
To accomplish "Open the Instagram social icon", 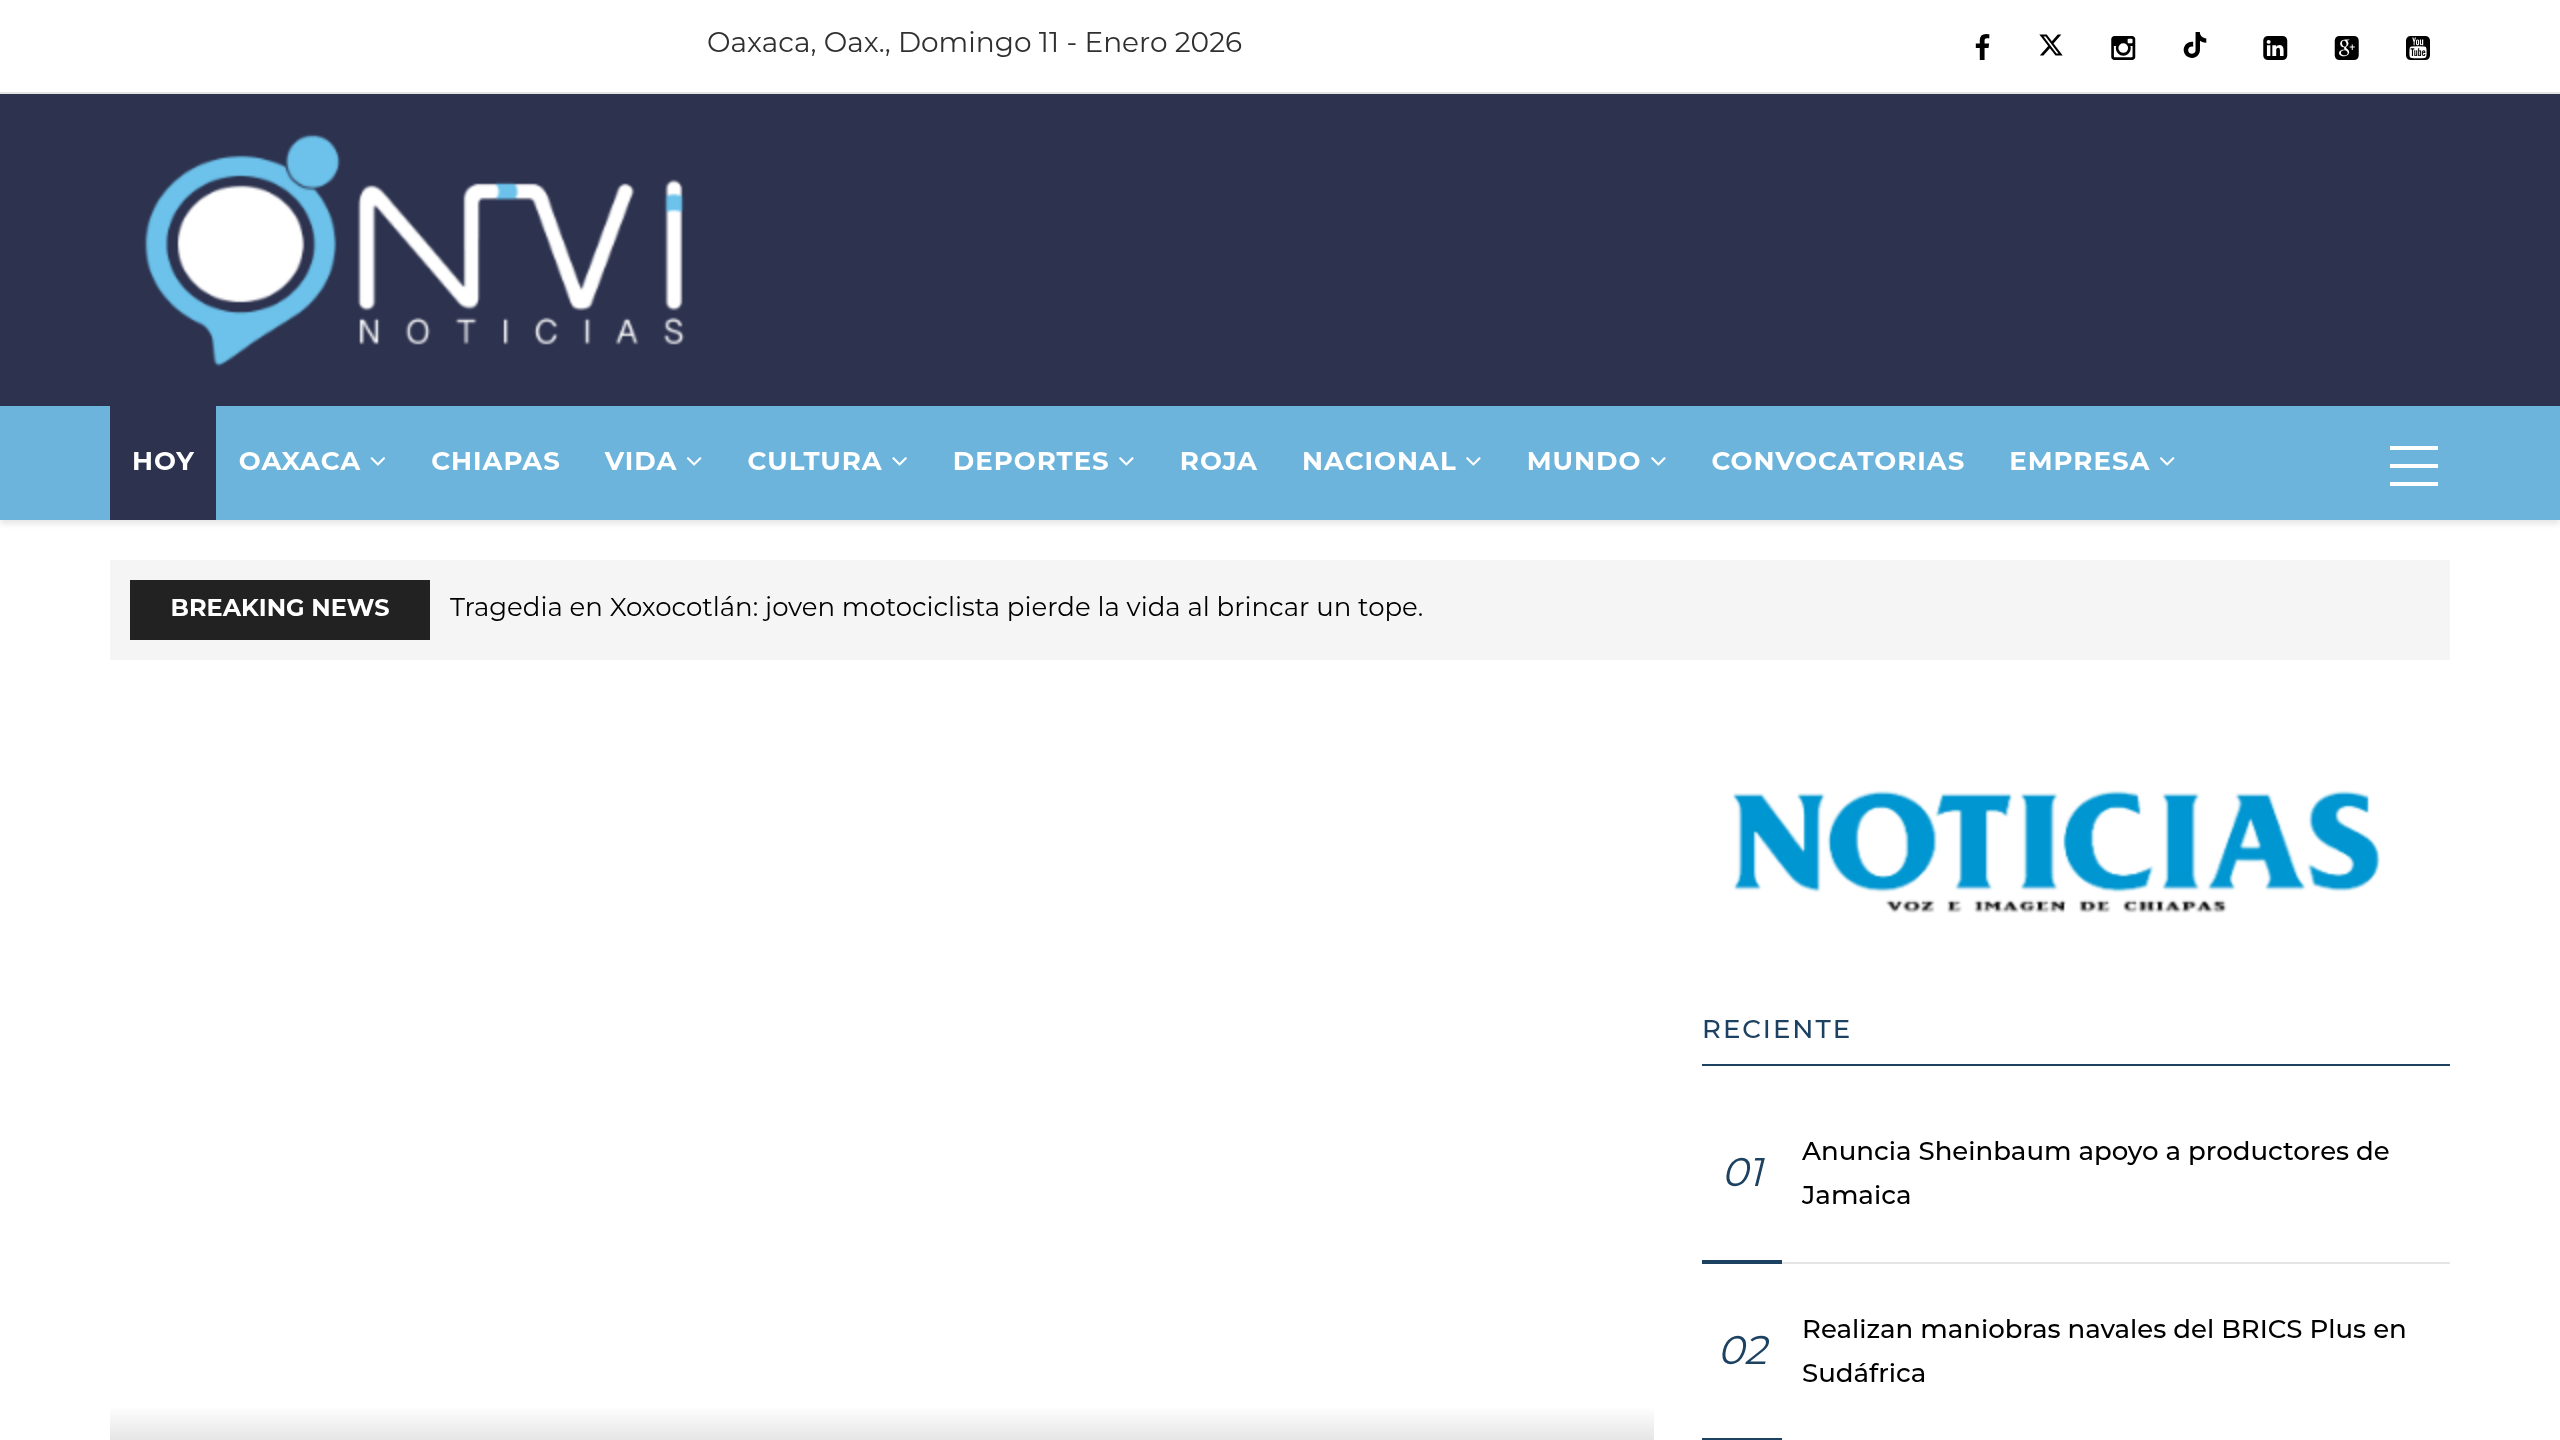I will tap(2122, 47).
